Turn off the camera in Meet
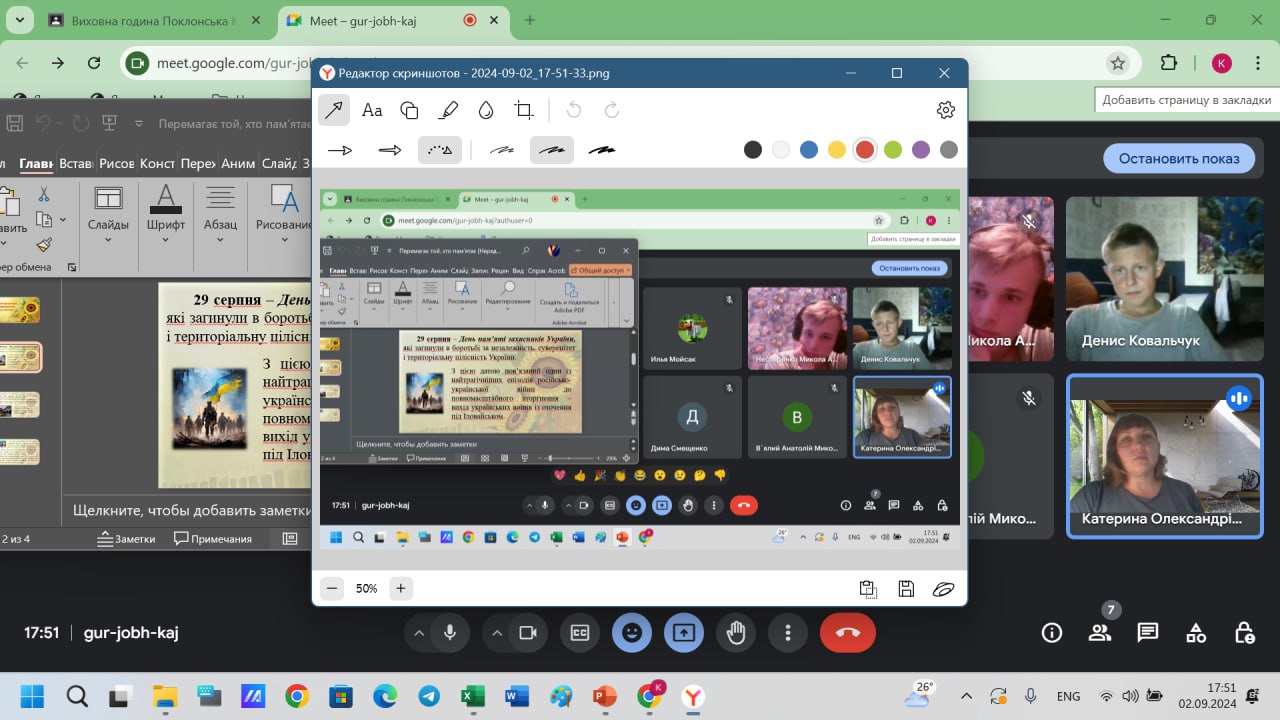Image resolution: width=1280 pixels, height=720 pixels. (528, 633)
